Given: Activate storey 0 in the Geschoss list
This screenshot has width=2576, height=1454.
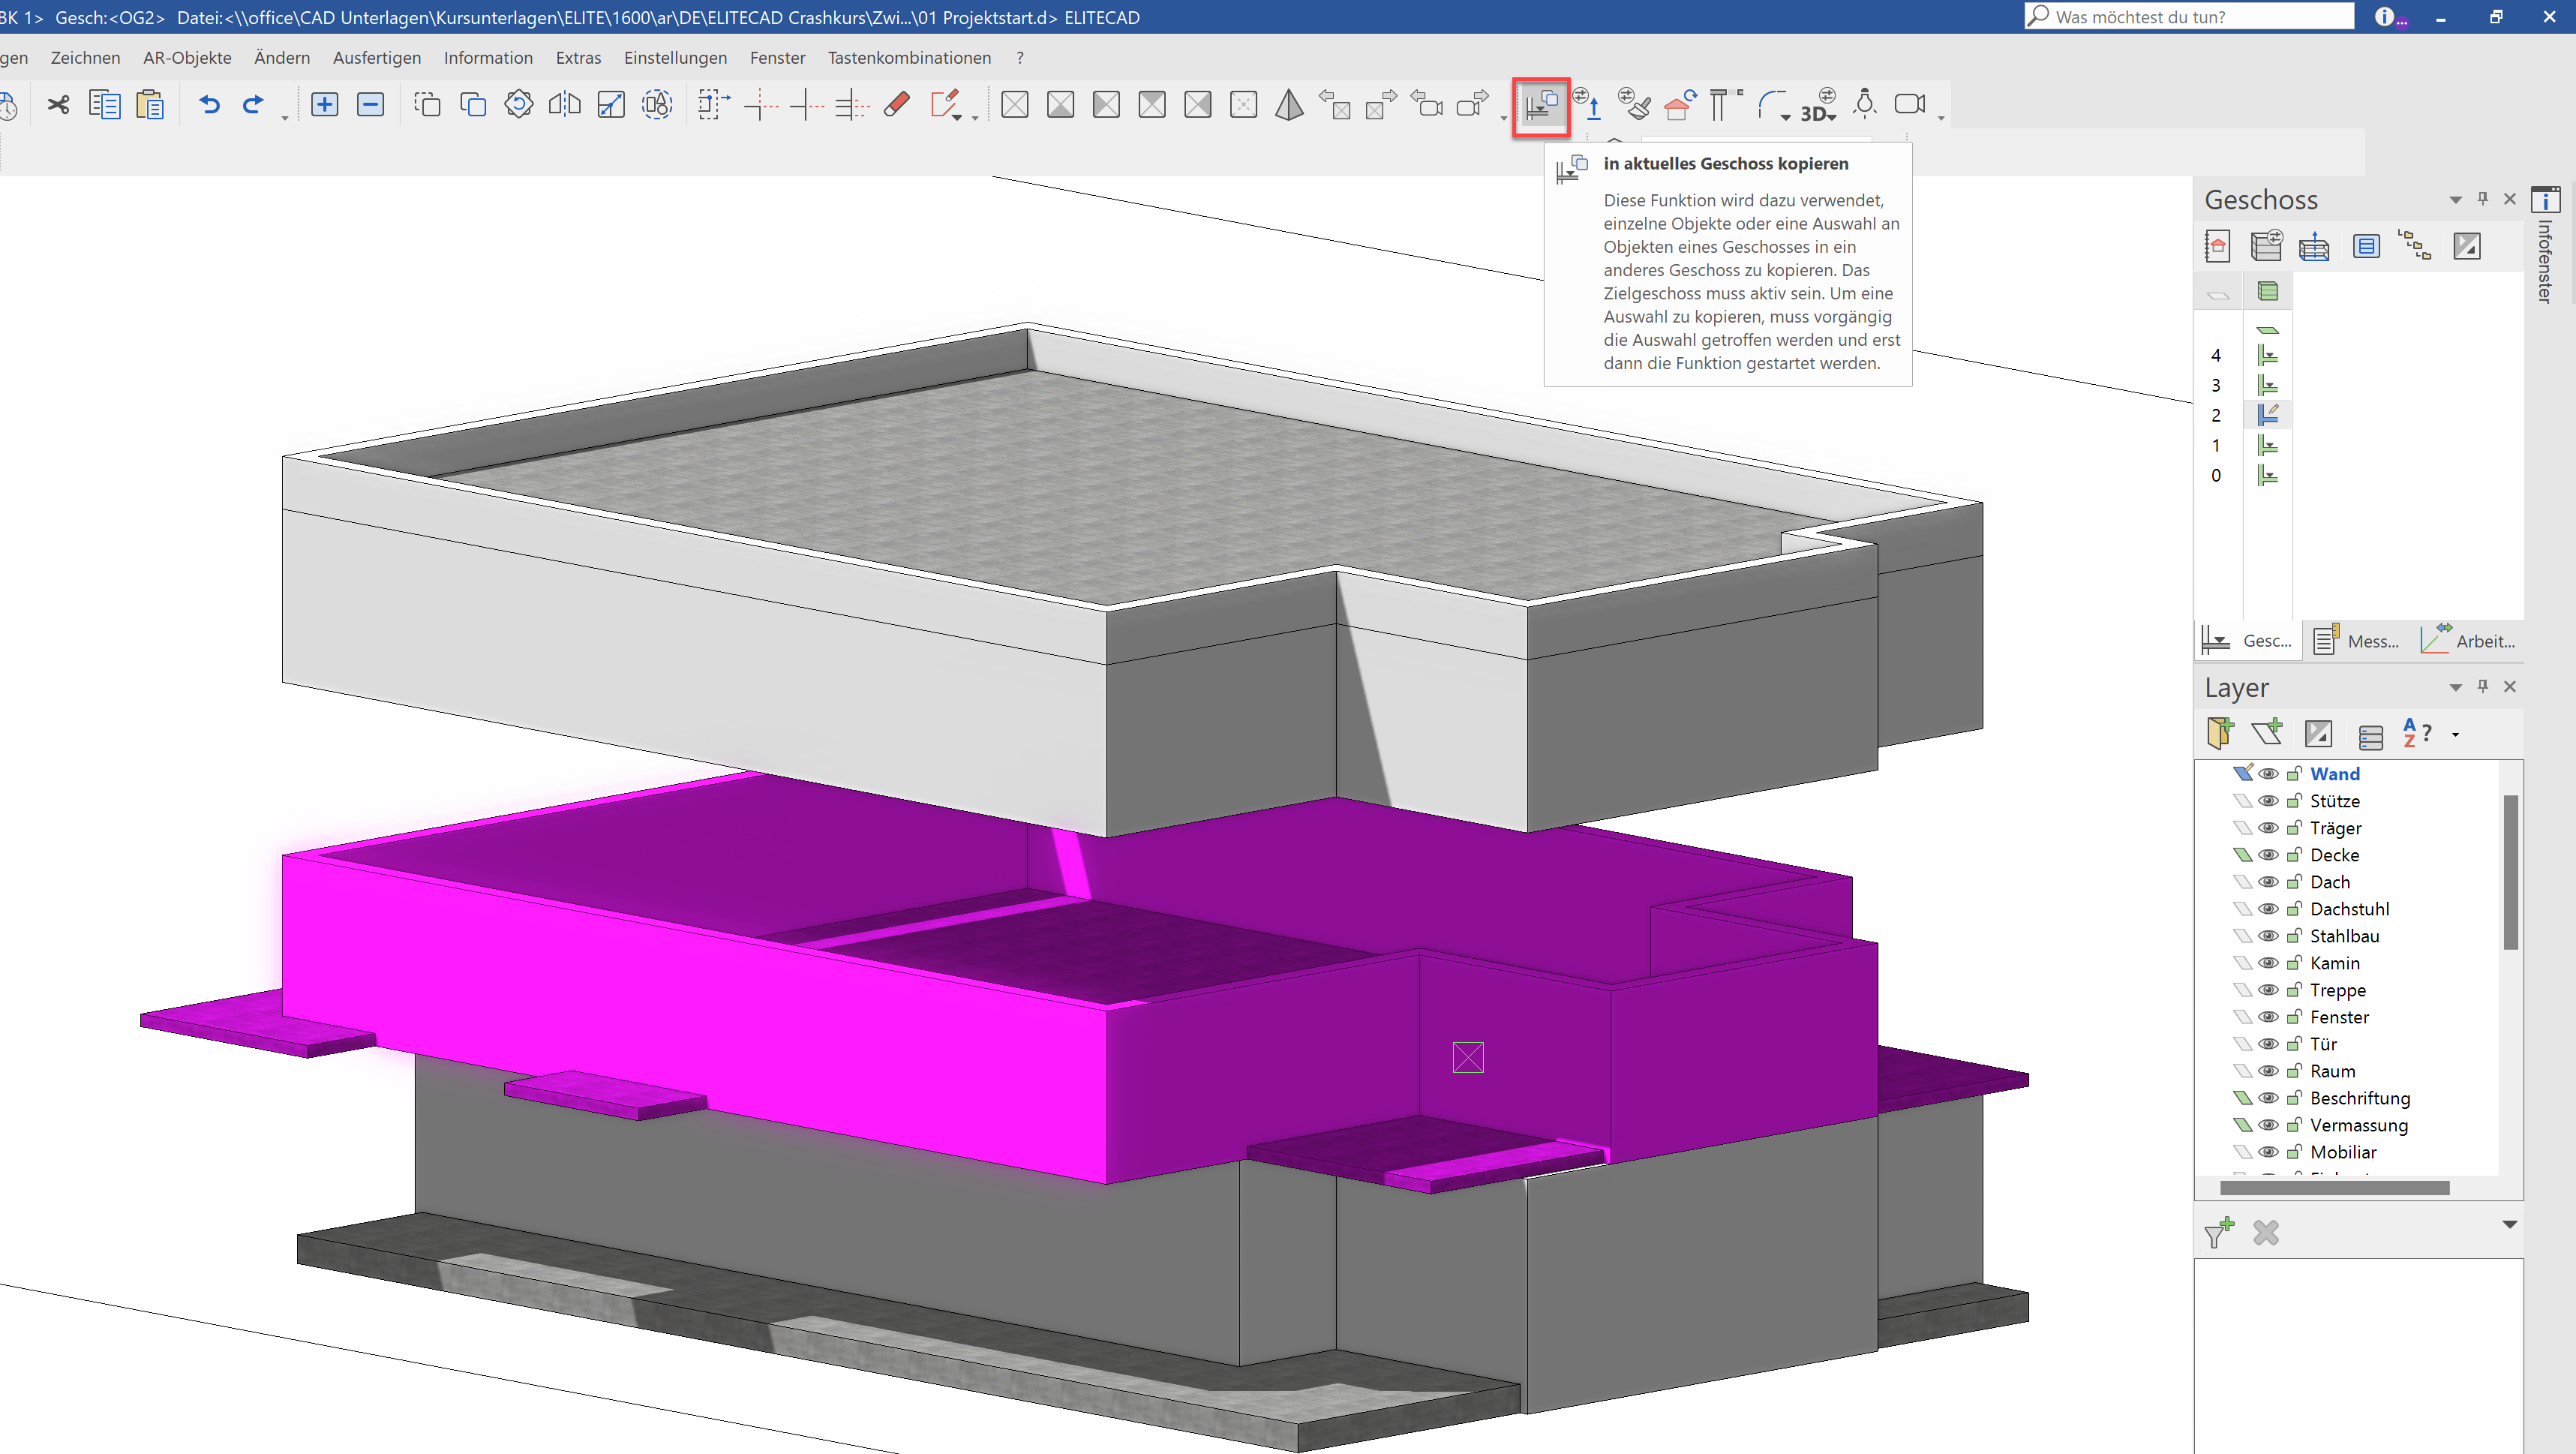Looking at the screenshot, I should (2267, 475).
